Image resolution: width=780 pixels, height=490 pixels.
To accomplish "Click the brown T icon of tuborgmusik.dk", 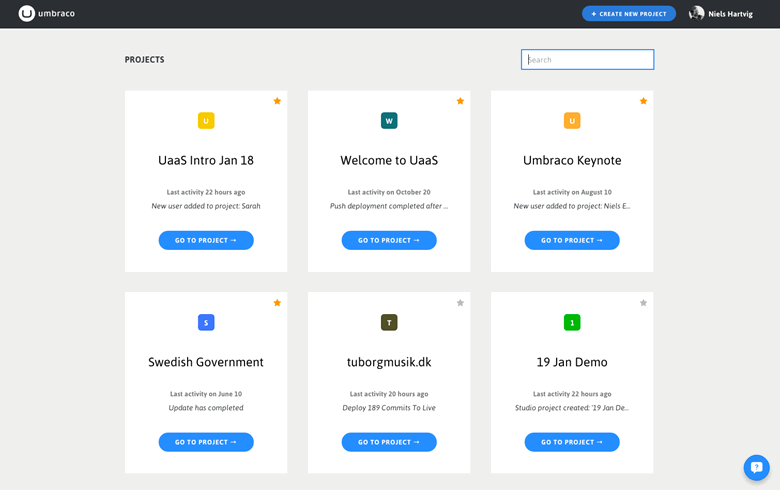I will [389, 322].
